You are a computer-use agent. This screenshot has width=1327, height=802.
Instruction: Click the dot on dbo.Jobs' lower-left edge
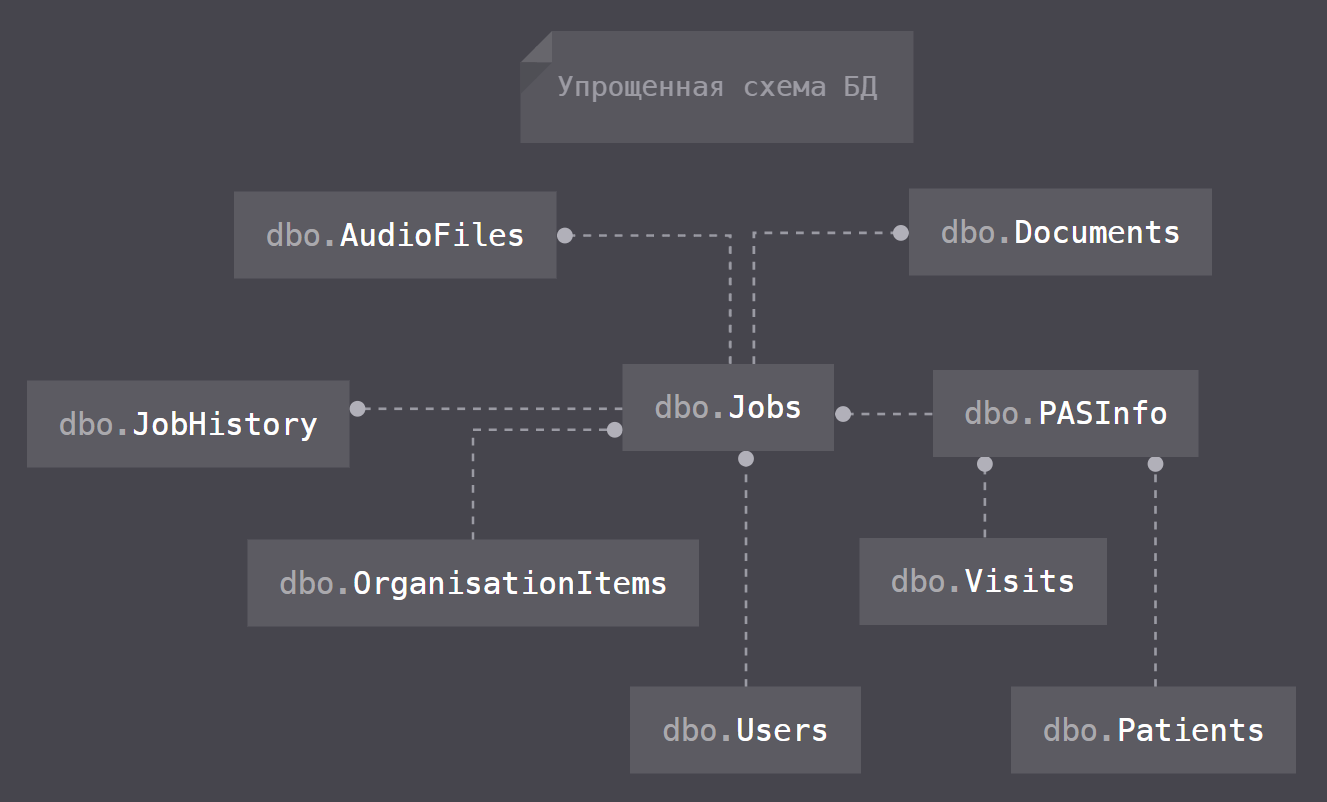click(615, 430)
